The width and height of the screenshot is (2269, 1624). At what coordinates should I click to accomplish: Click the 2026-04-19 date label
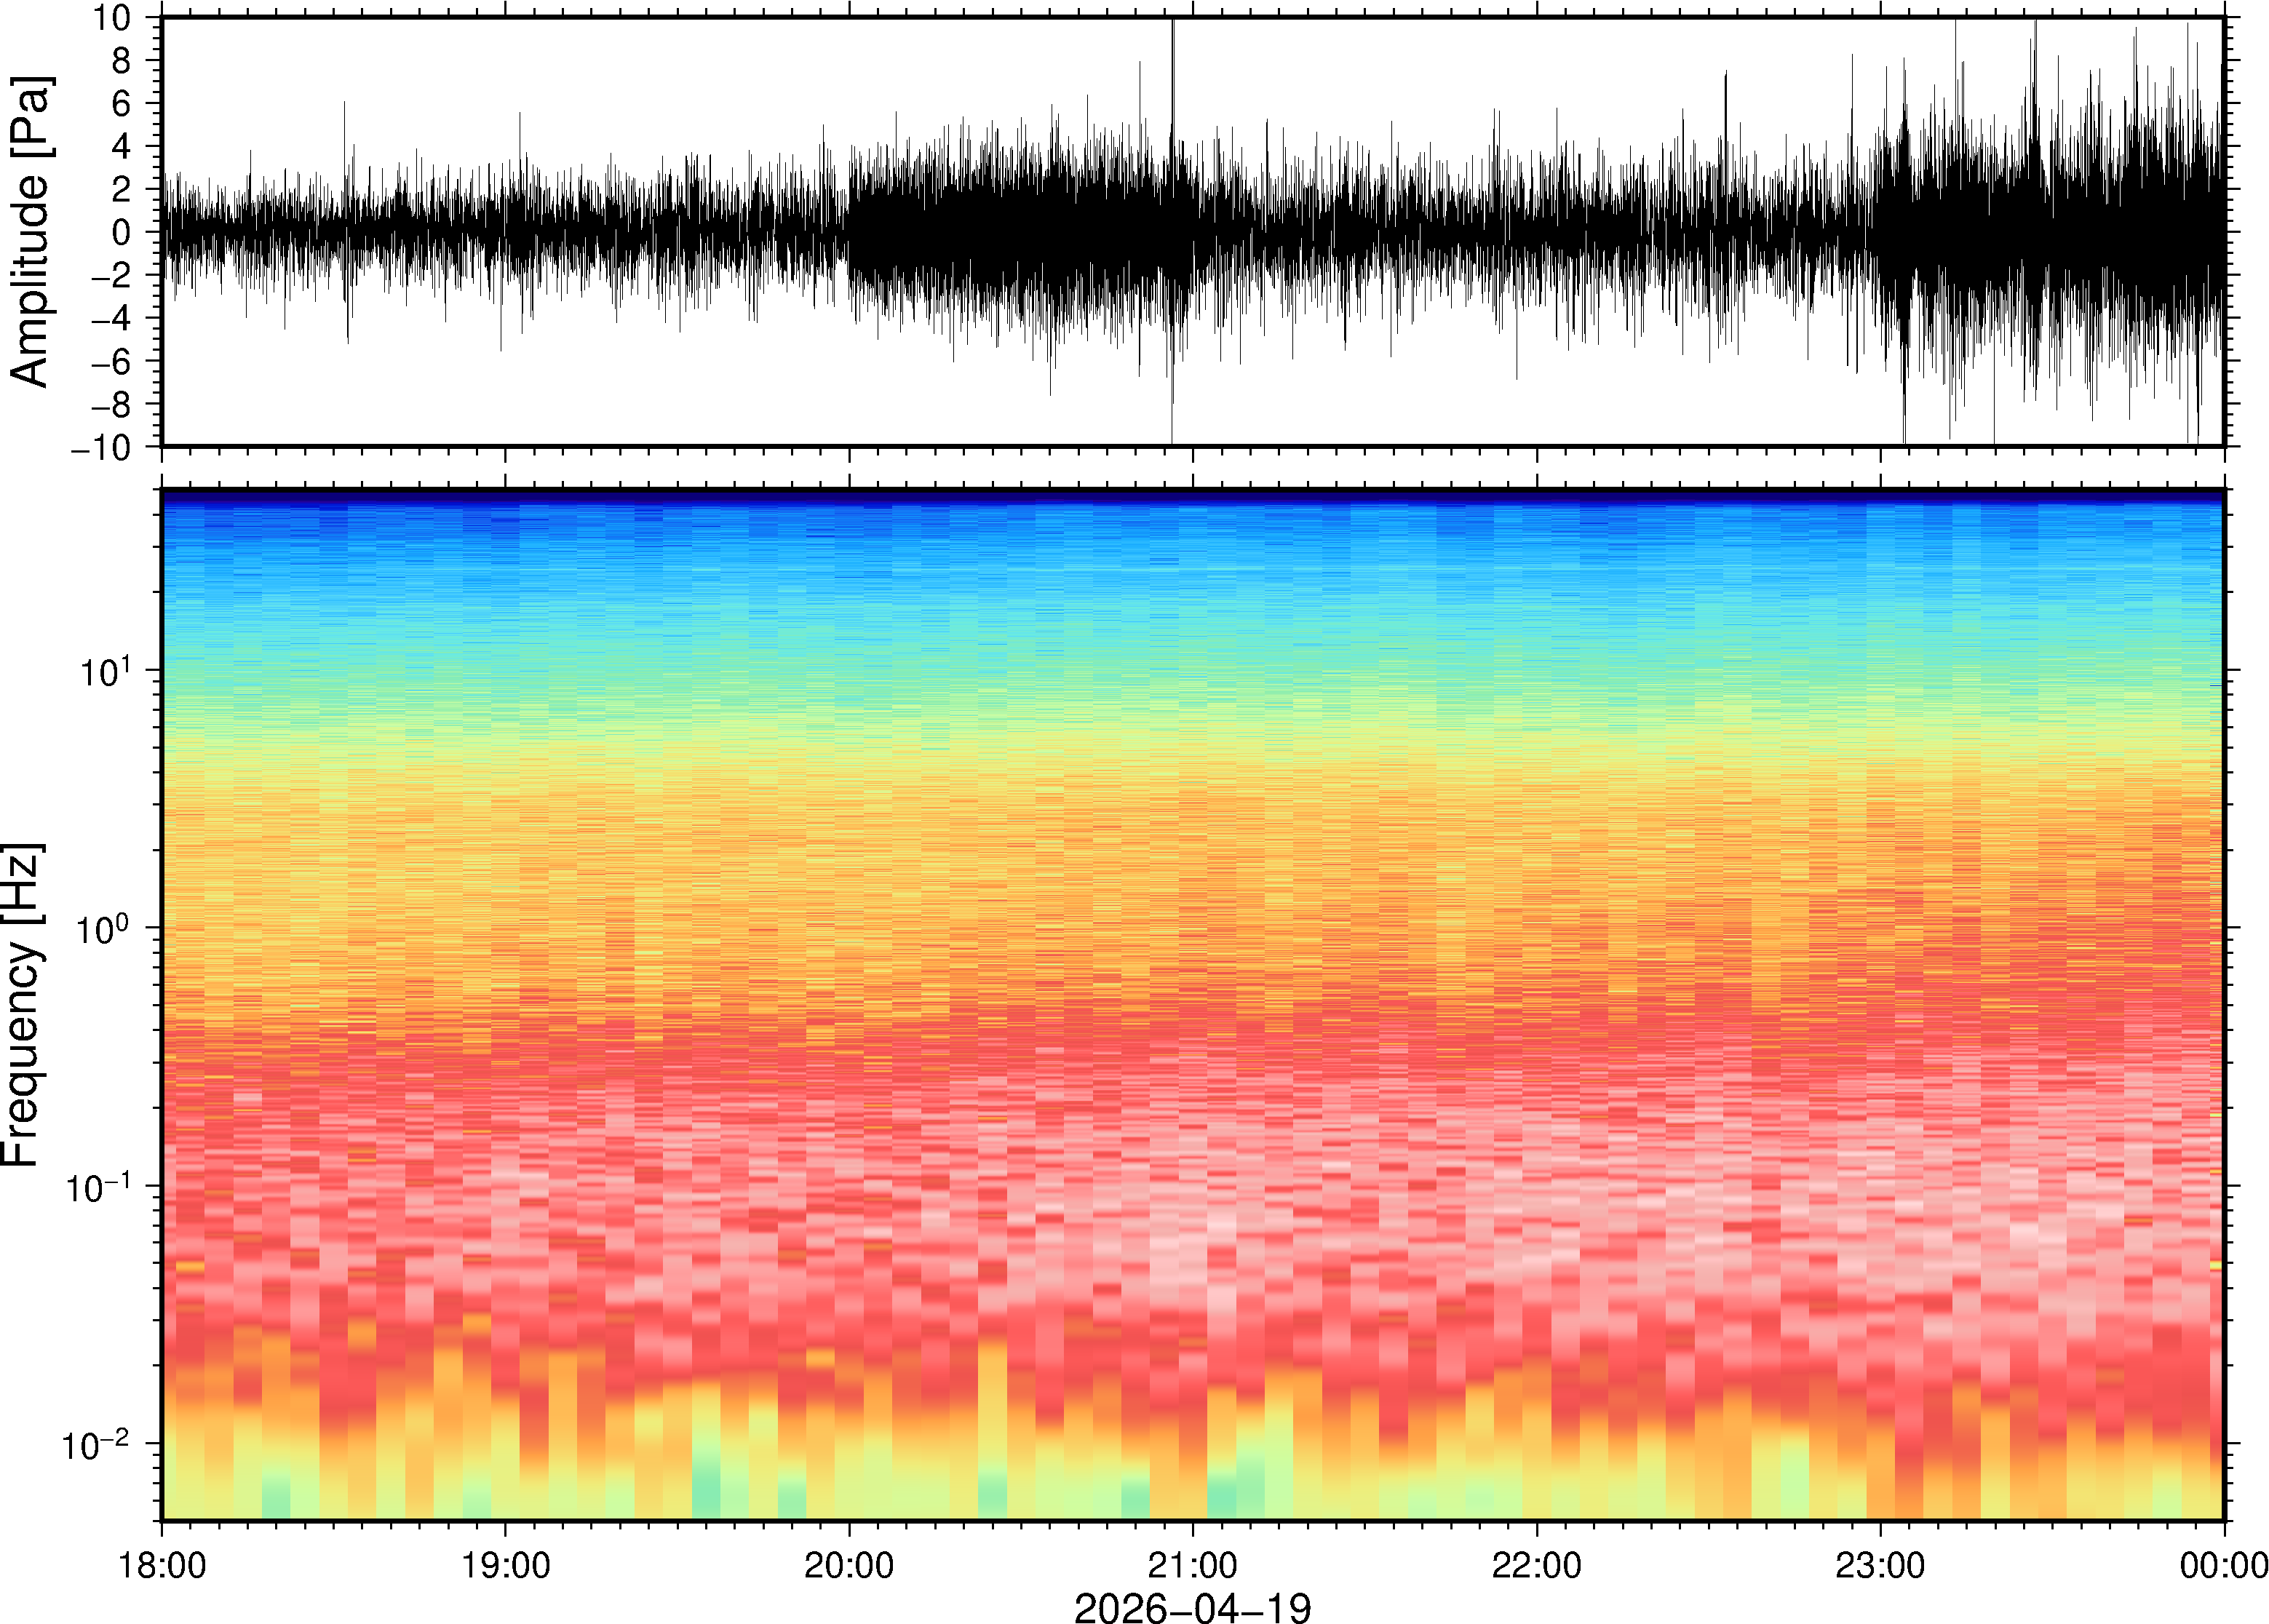pyautogui.click(x=1192, y=1607)
